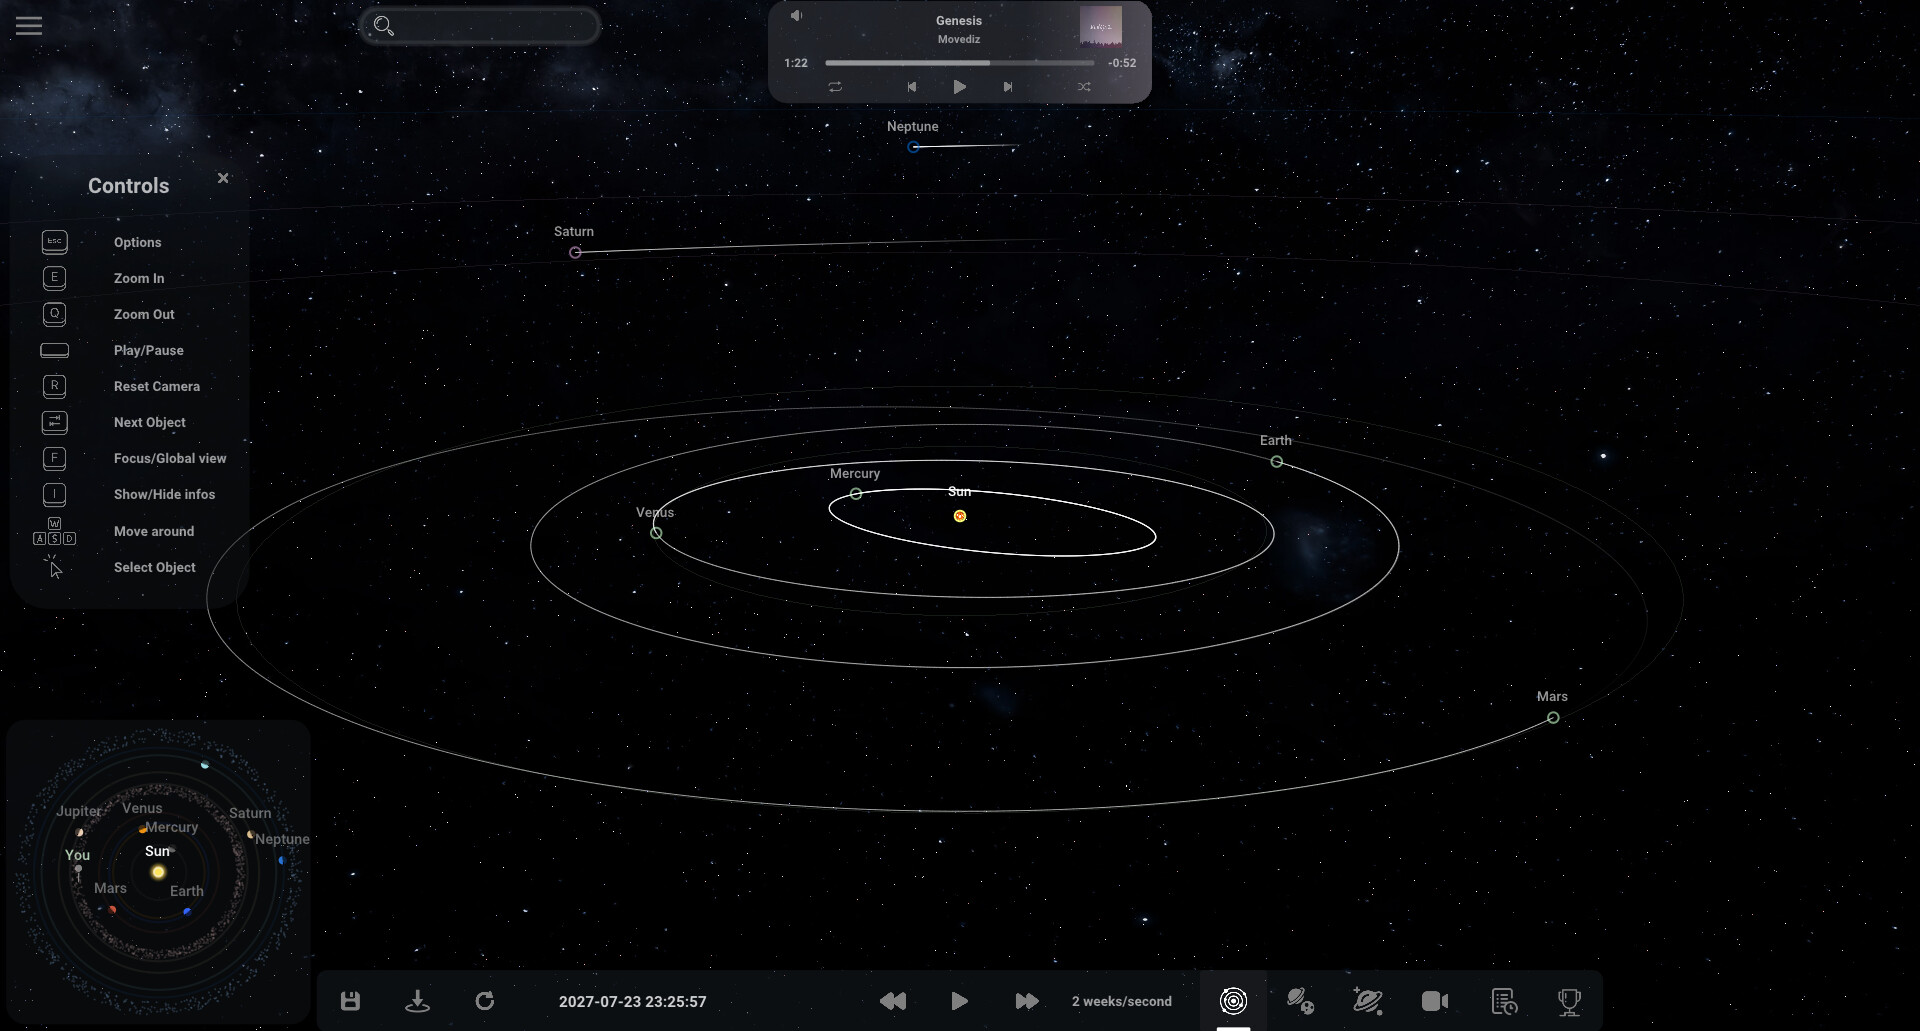This screenshot has height=1031, width=1920.
Task: Skip to the next music track
Action: coord(1008,87)
